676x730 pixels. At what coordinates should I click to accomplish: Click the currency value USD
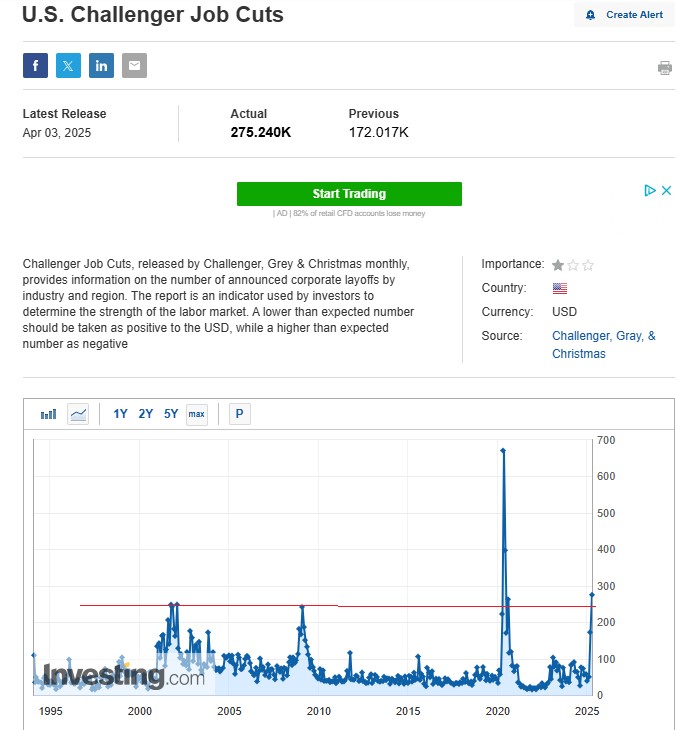click(x=564, y=311)
